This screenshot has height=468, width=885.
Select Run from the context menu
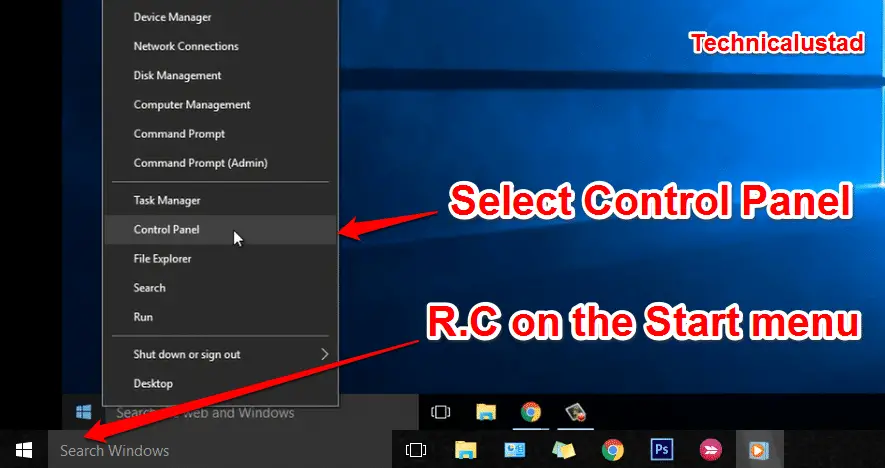[143, 317]
